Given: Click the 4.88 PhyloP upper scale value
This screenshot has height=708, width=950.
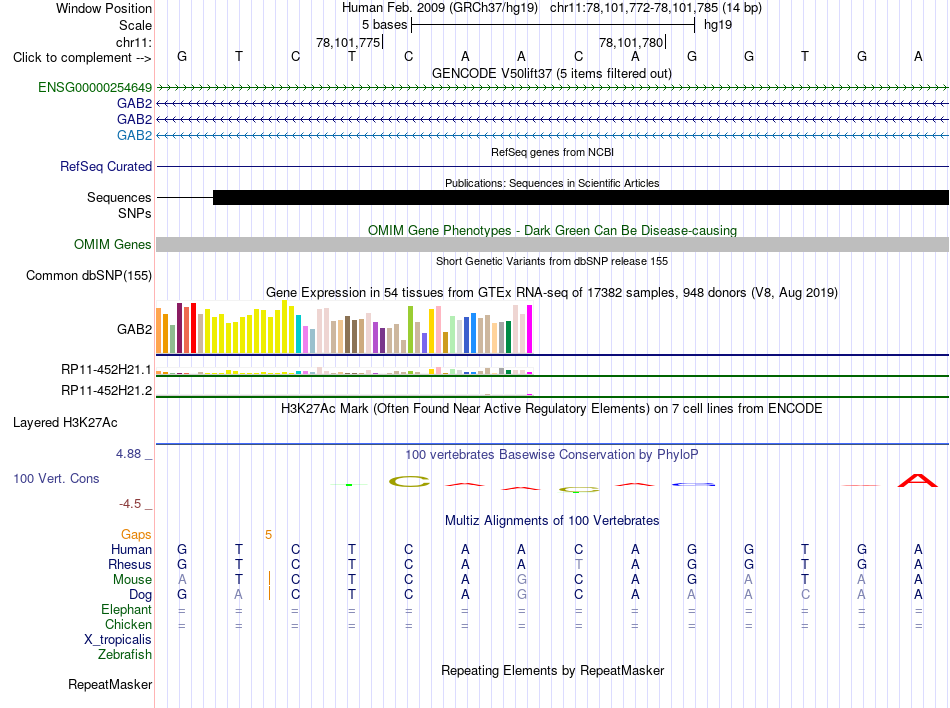Looking at the screenshot, I should (128, 454).
